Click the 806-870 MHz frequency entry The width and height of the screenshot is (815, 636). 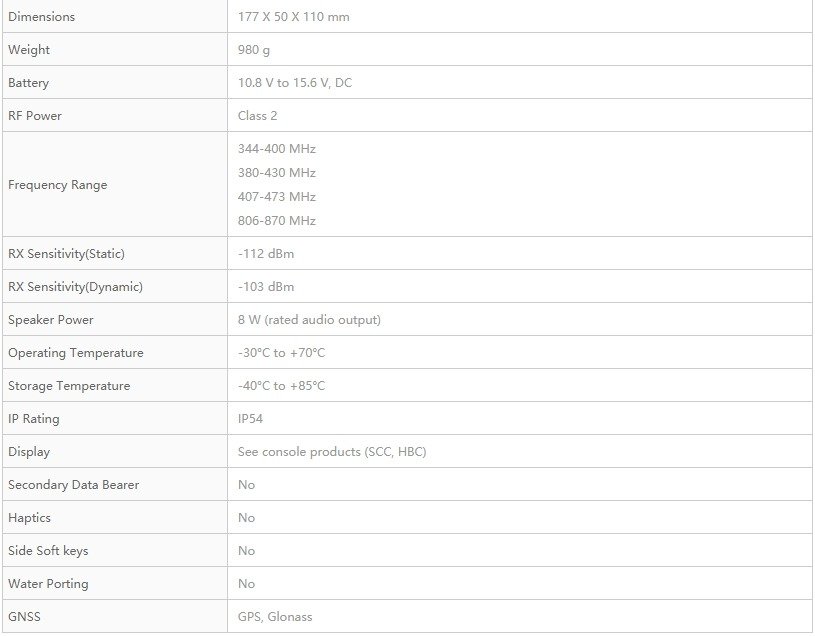[x=277, y=221]
